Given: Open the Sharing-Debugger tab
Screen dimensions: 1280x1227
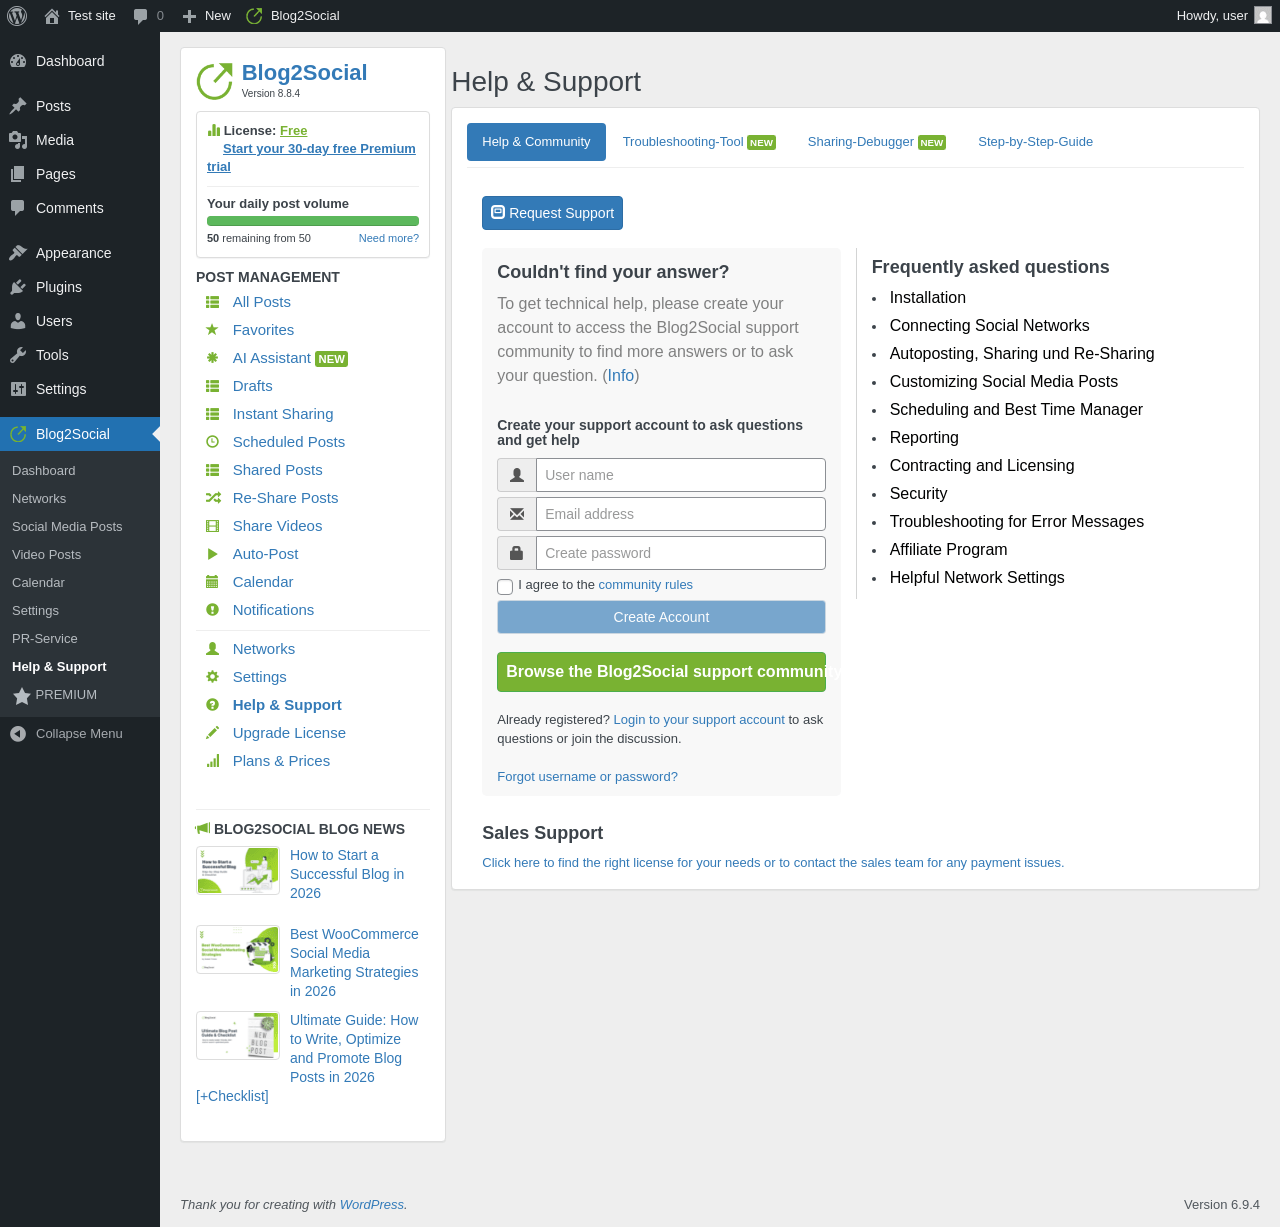Looking at the screenshot, I should pyautogui.click(x=877, y=142).
